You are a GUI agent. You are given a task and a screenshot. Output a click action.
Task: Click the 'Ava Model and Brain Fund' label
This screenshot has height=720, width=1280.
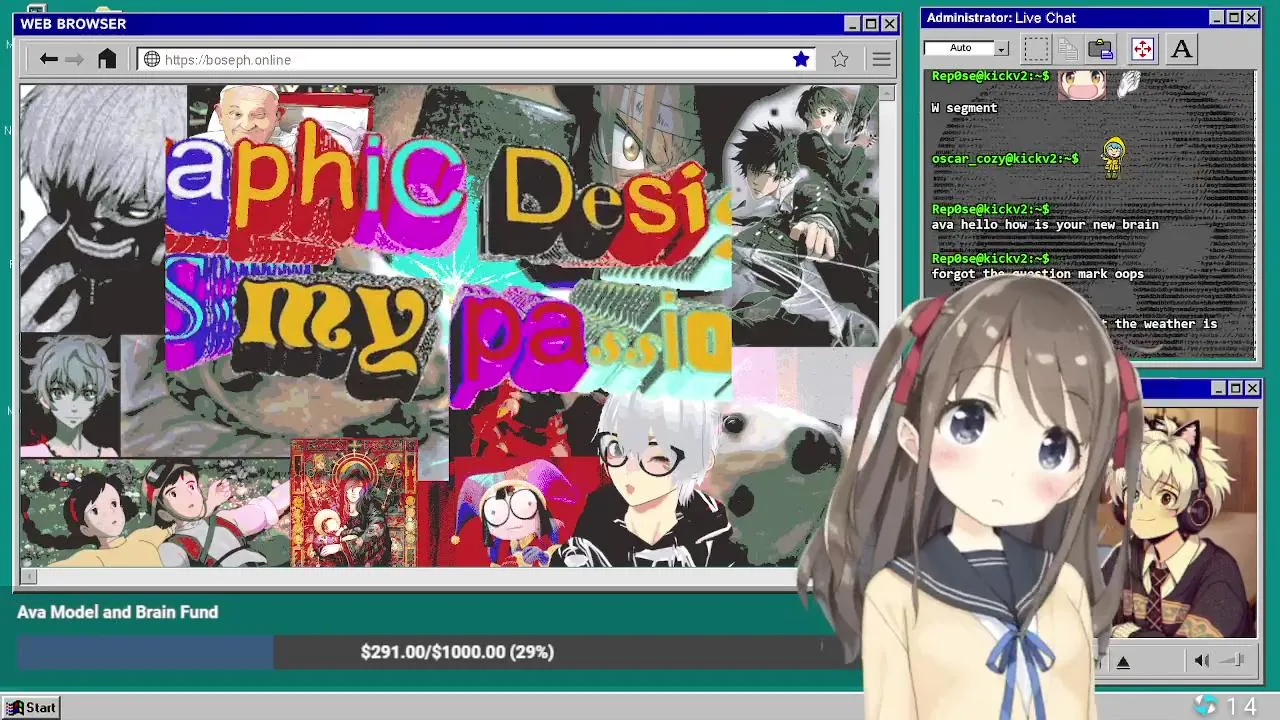117,612
